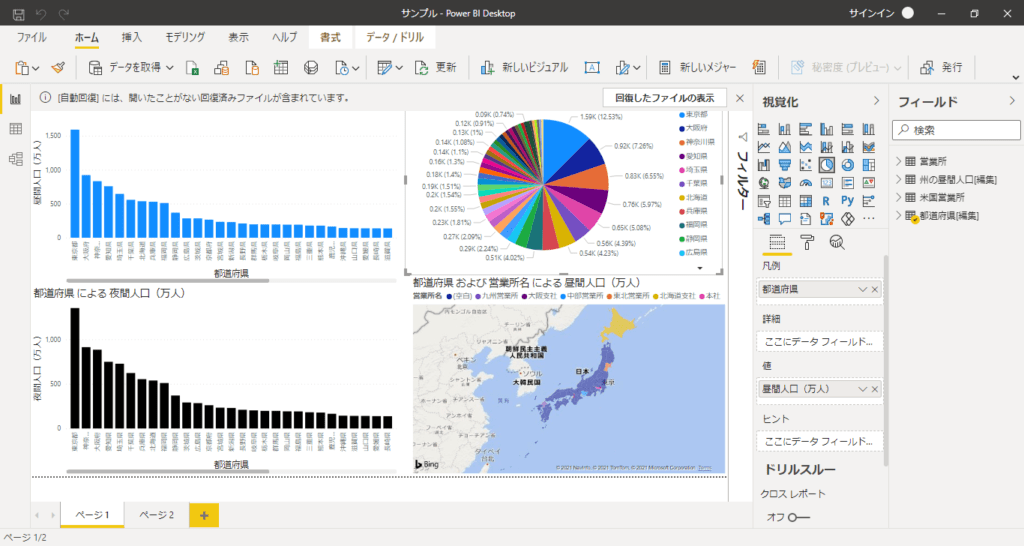Click the Quick measure icon
Screen dimensions: 1024x546
(759, 67)
